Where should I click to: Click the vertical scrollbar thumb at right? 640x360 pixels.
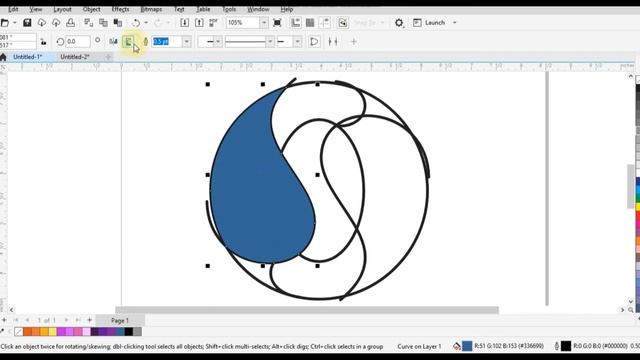631,186
